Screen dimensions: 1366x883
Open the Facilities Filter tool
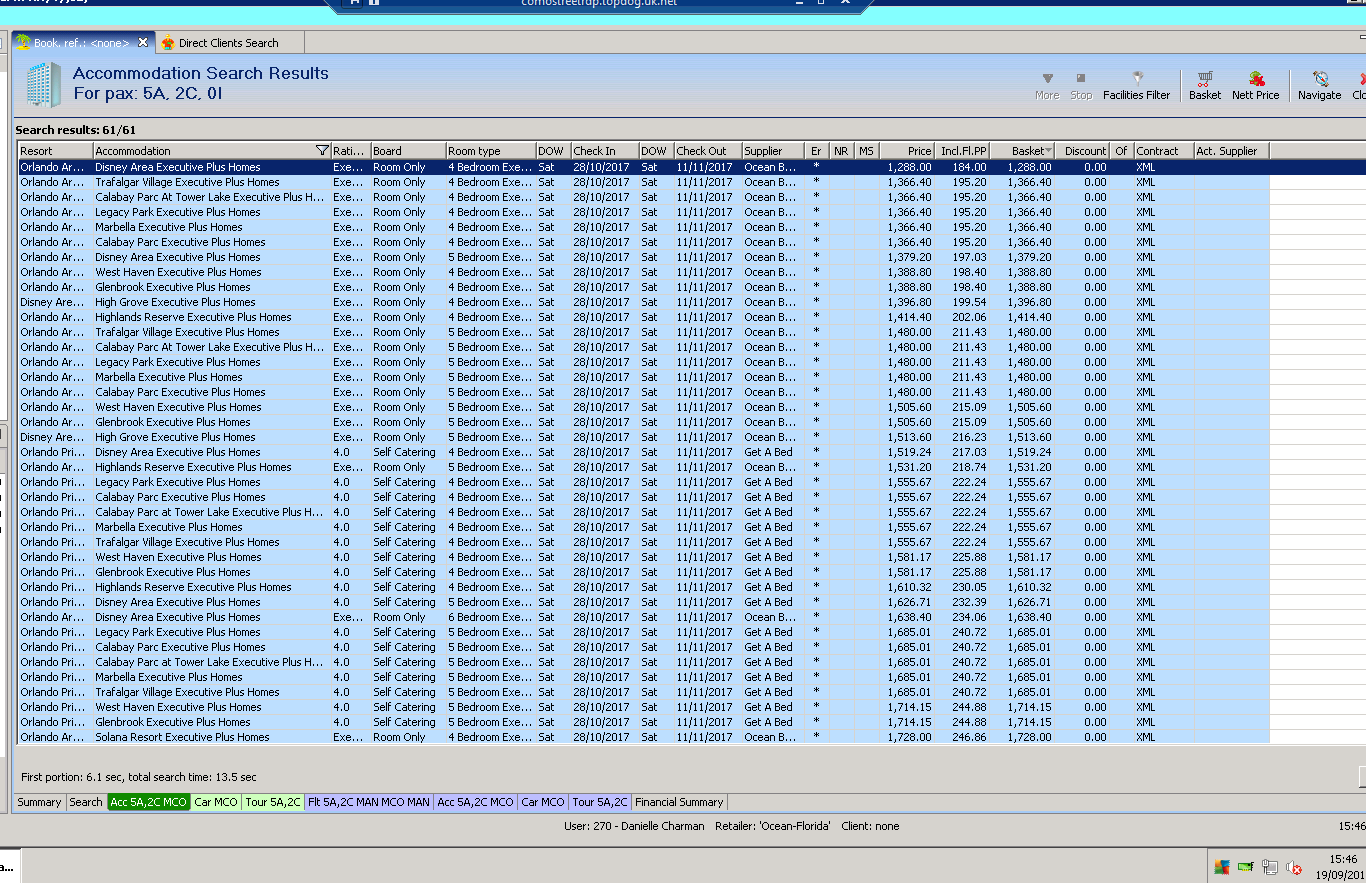[x=1136, y=86]
